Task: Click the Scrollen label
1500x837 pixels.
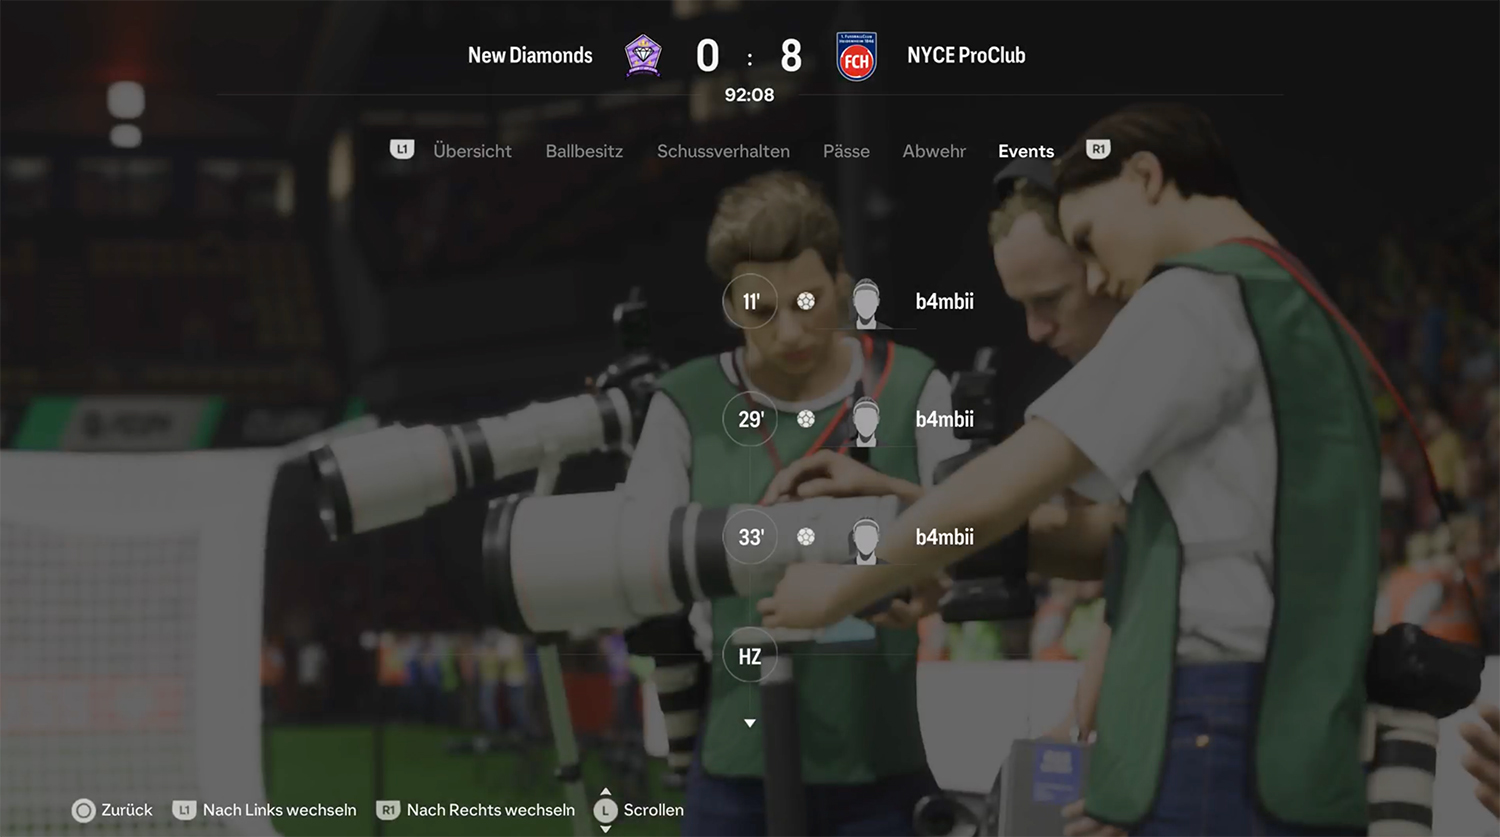Action: coord(654,810)
